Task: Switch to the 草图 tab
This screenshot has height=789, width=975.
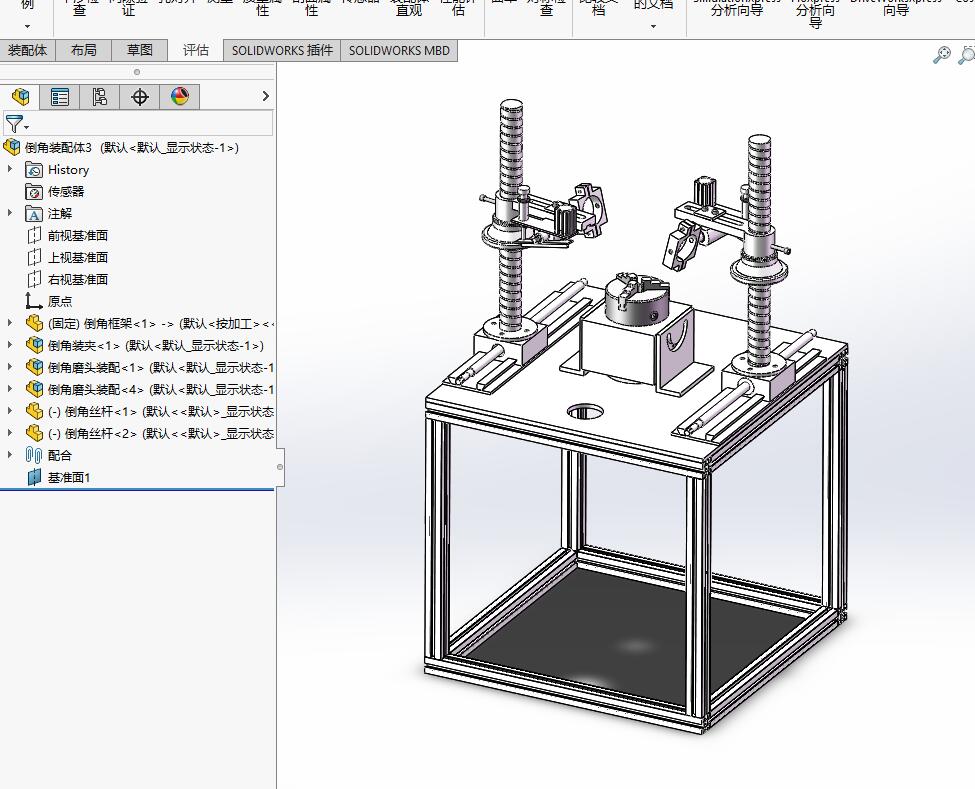Action: click(x=139, y=50)
